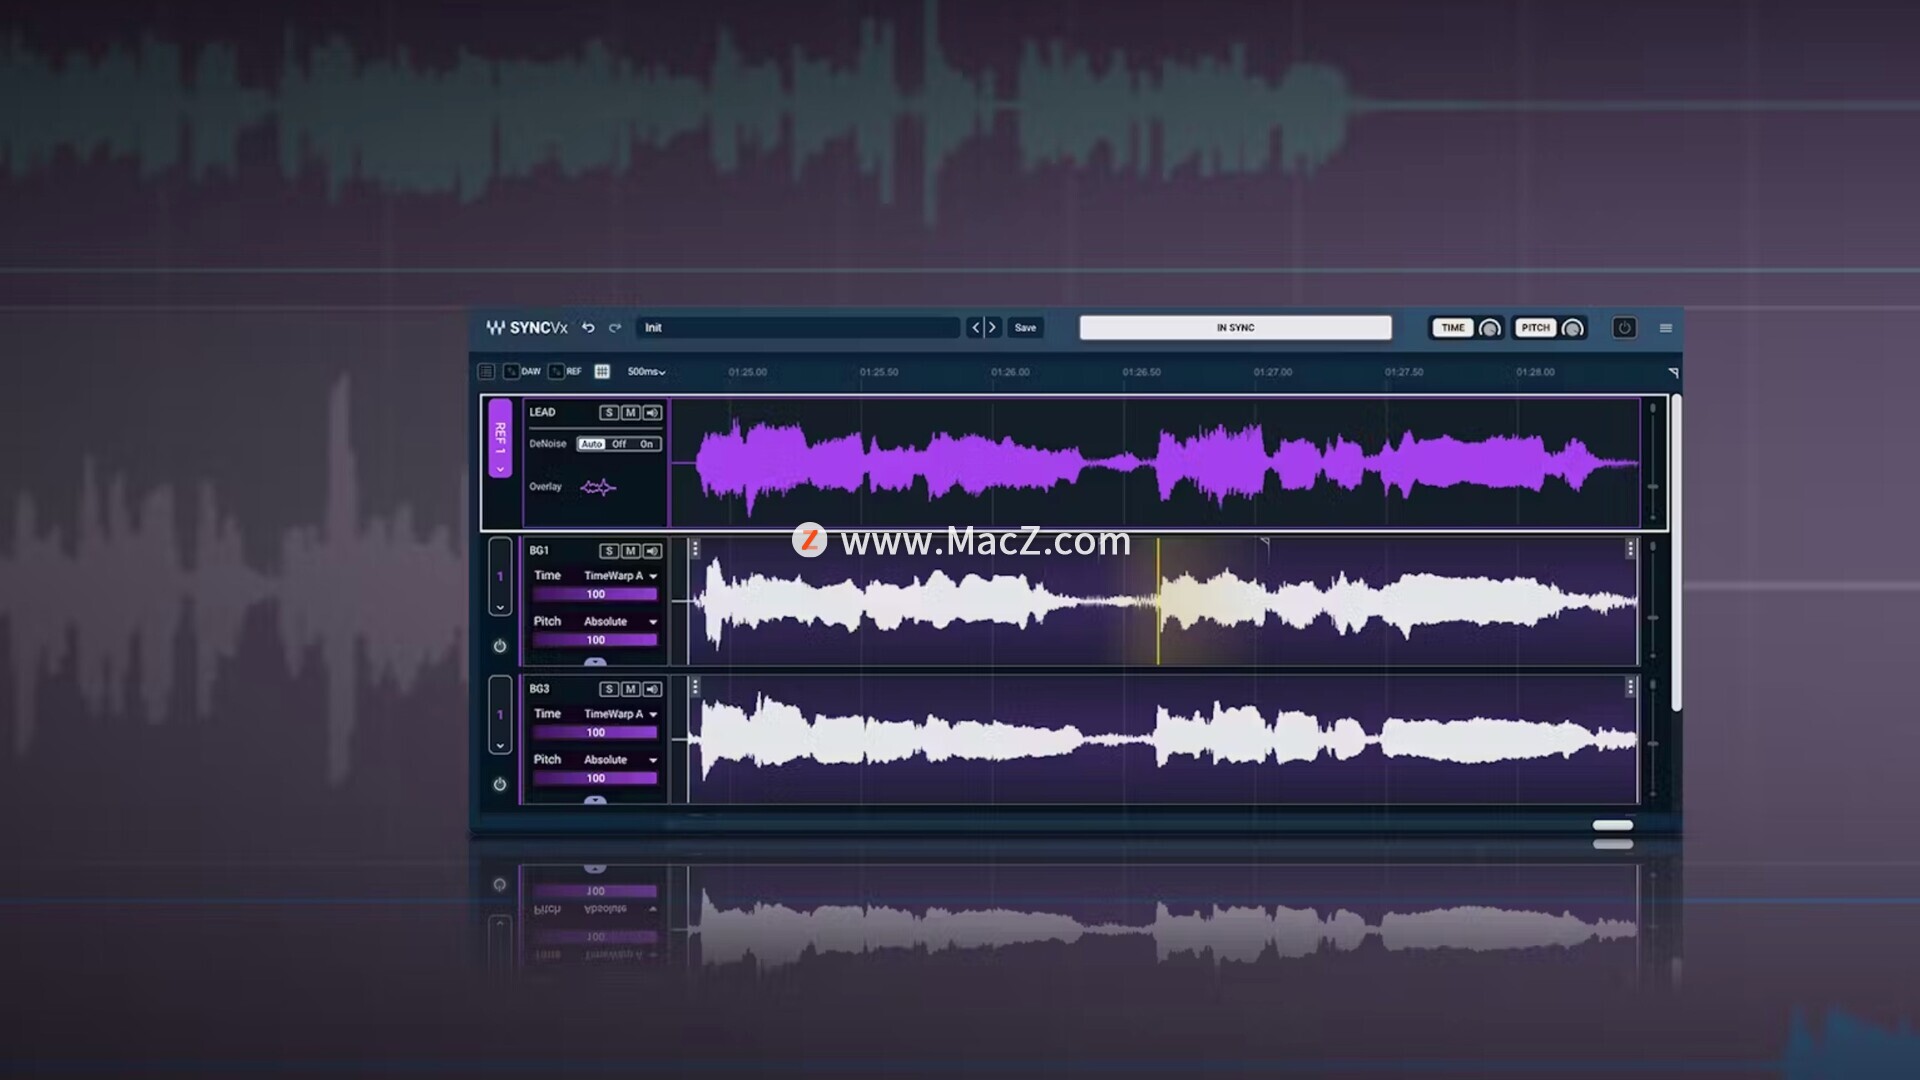The height and width of the screenshot is (1080, 1920).
Task: Open the hamburger menu at top right
Action: 1666,328
